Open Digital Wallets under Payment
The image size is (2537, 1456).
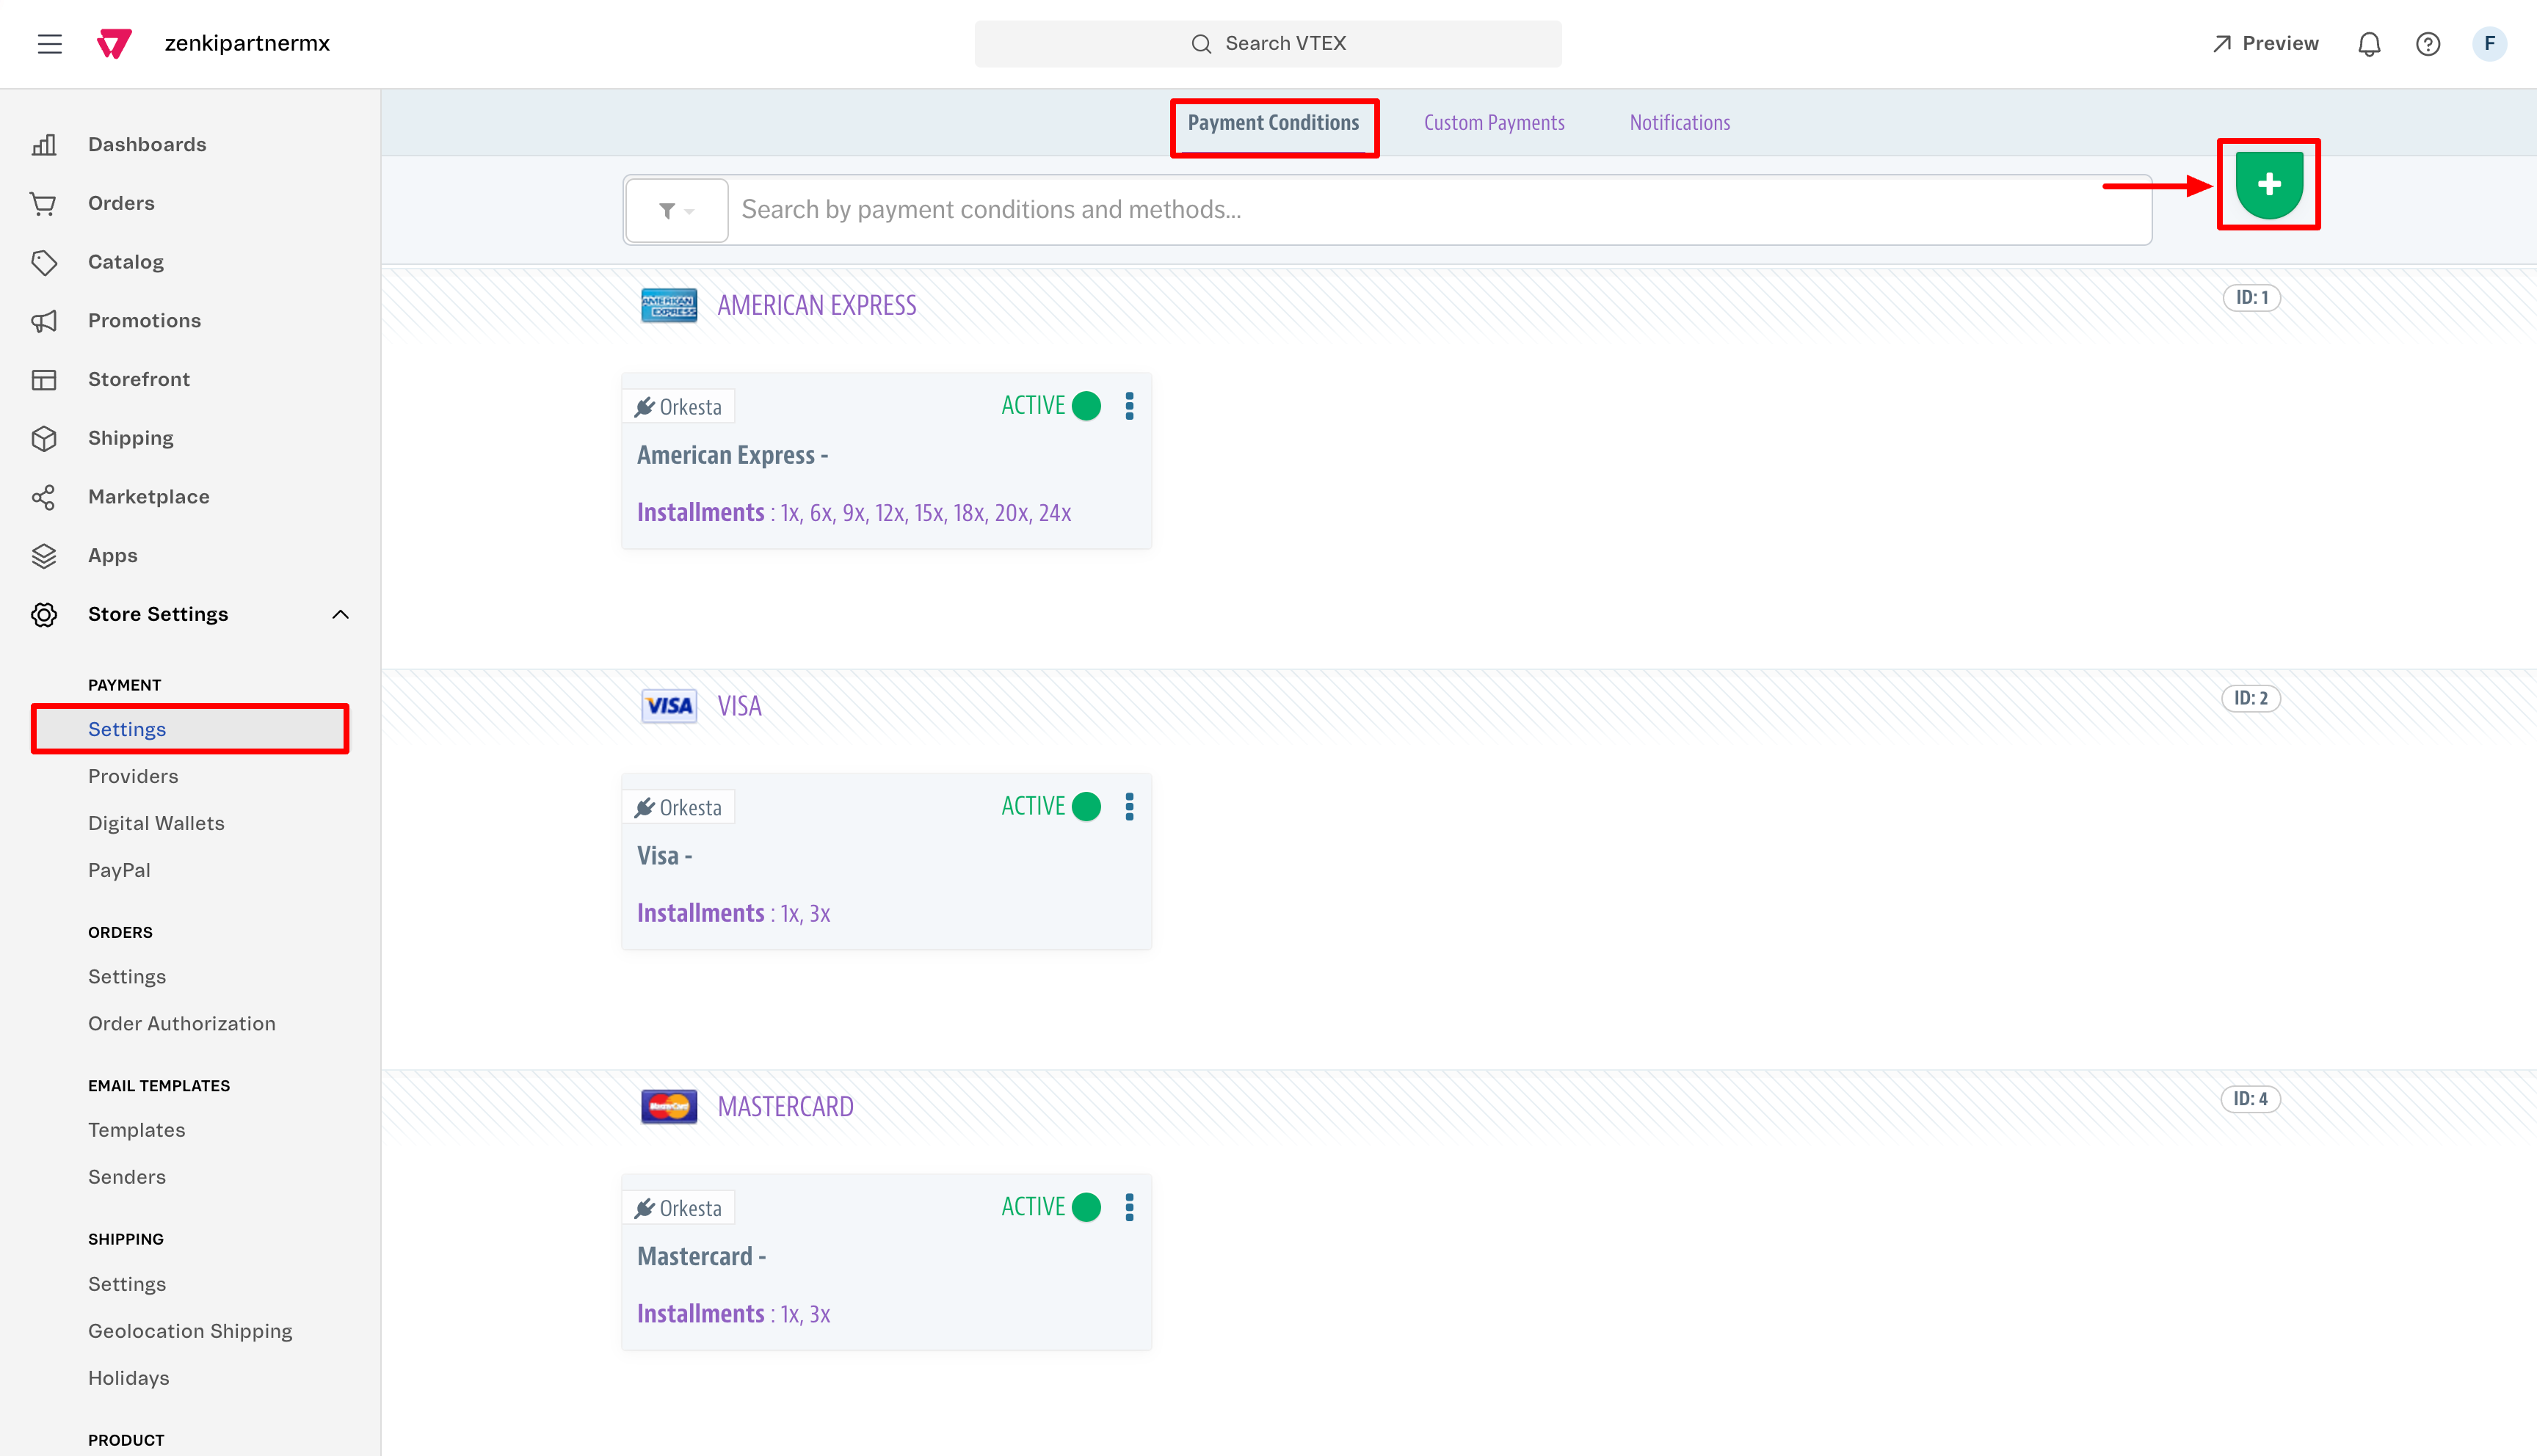pos(156,823)
